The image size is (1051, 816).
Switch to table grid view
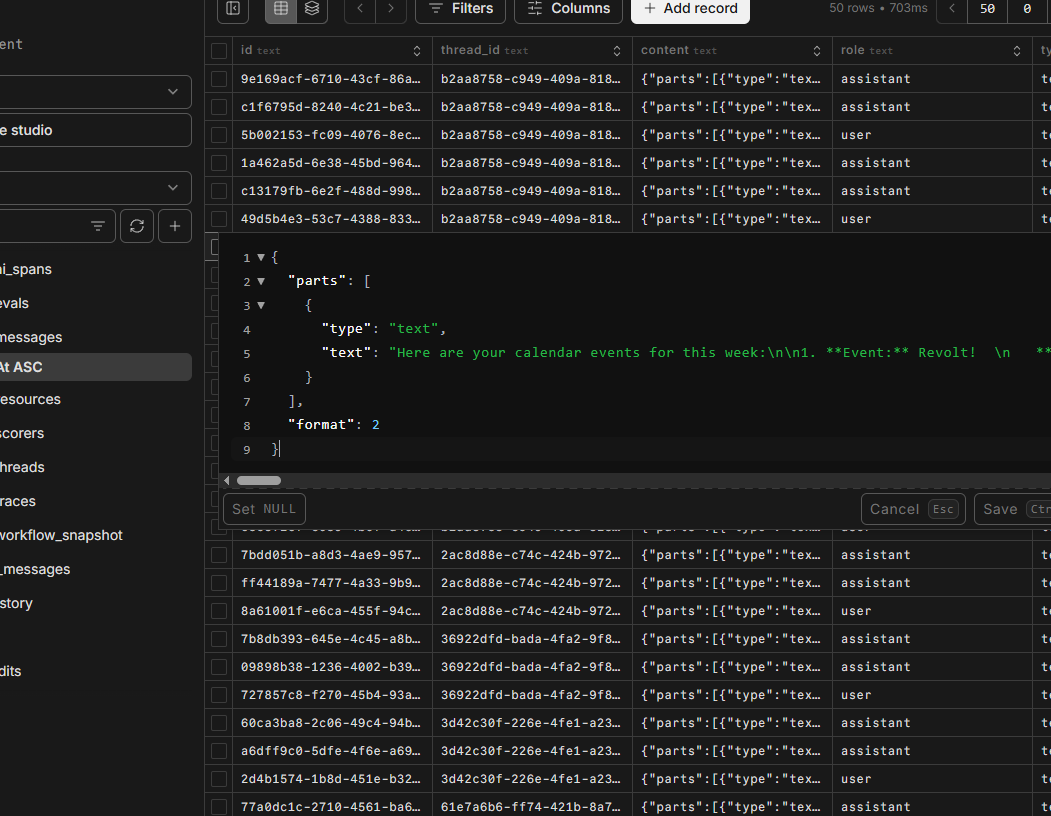click(281, 9)
